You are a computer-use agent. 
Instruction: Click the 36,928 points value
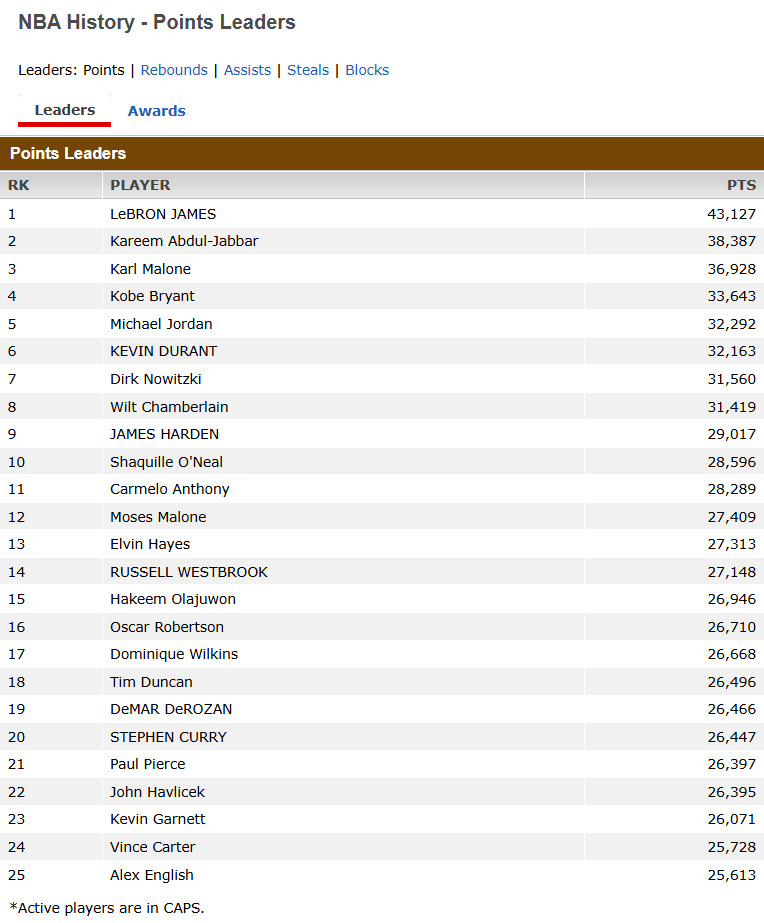[732, 269]
